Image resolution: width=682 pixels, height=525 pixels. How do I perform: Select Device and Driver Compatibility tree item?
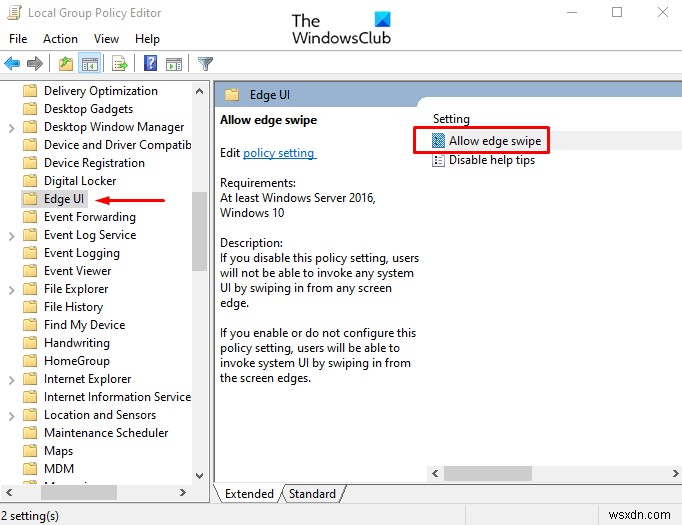(117, 144)
